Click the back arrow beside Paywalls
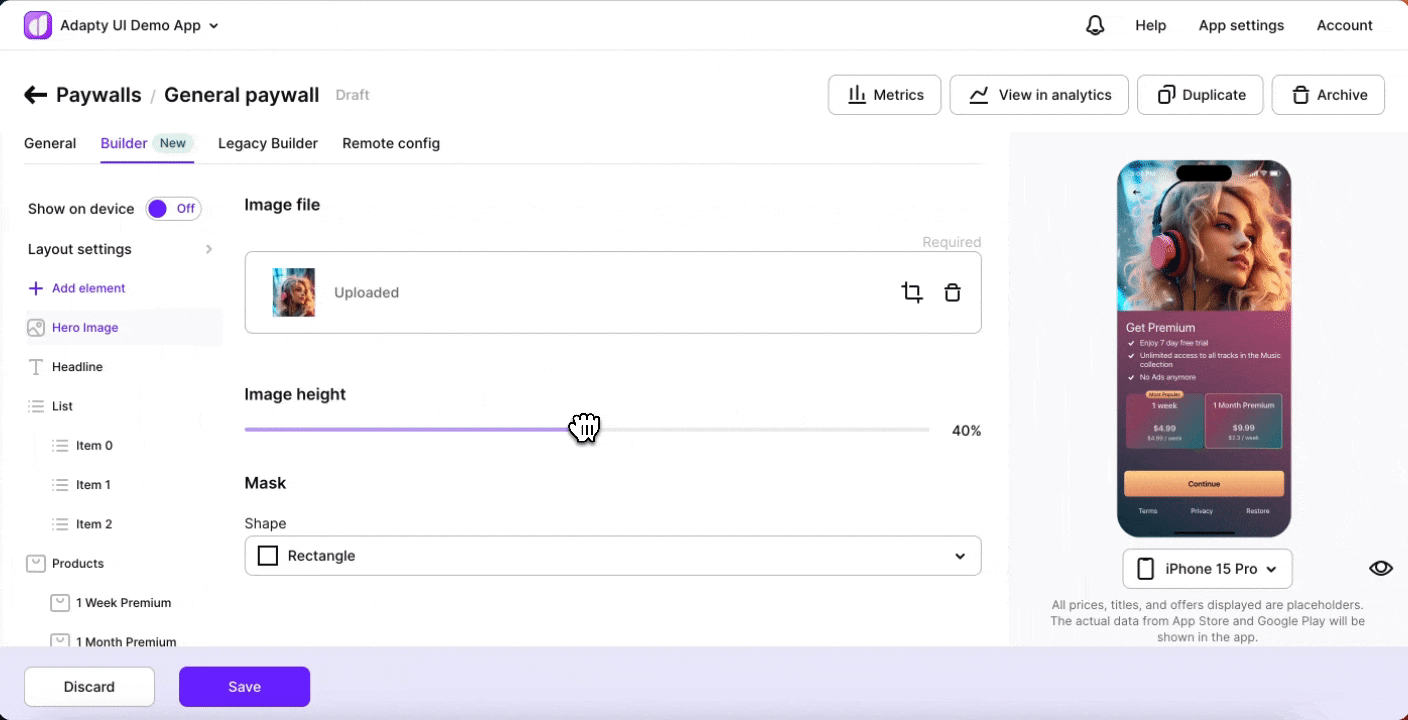 (36, 95)
